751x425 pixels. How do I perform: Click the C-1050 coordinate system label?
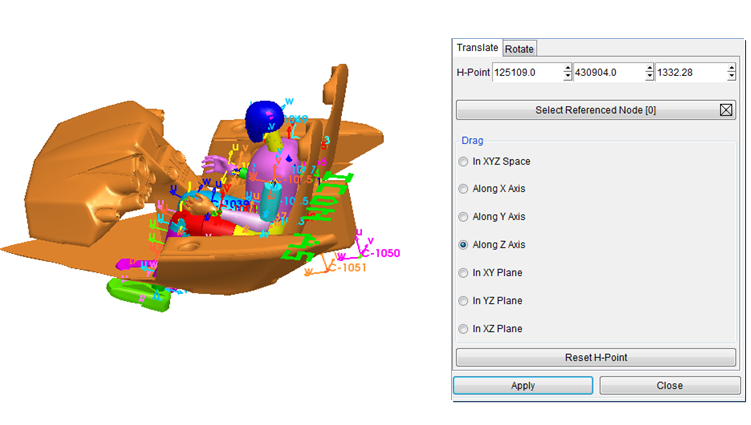tap(381, 253)
